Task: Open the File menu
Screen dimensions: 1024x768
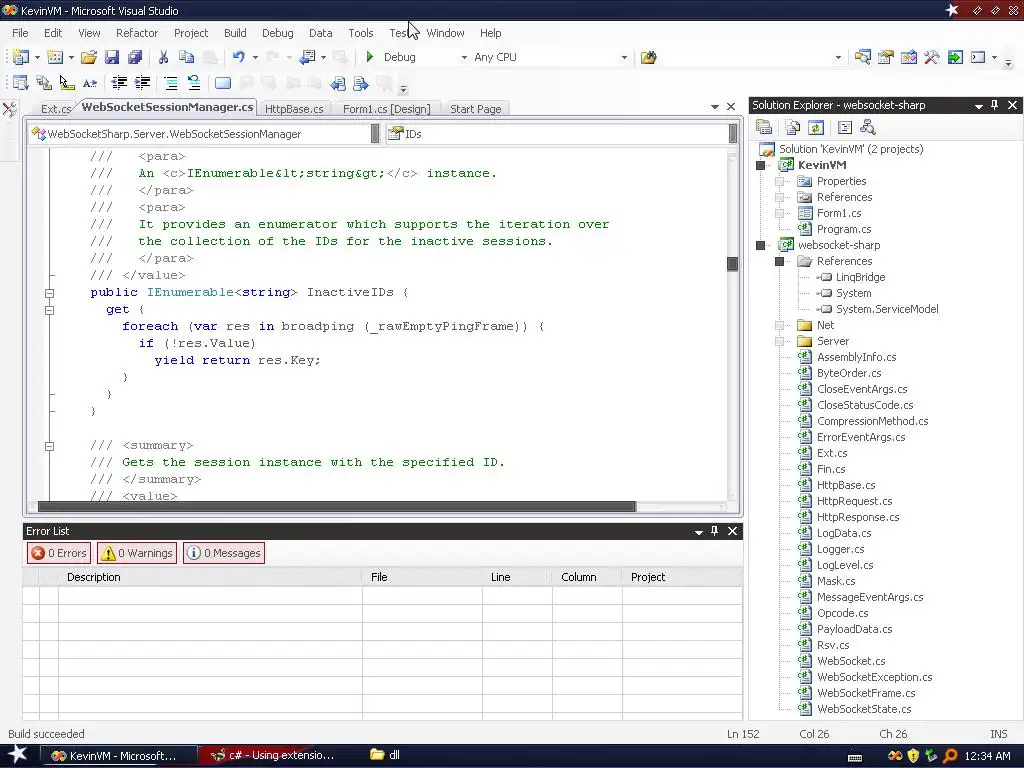Action: point(20,33)
